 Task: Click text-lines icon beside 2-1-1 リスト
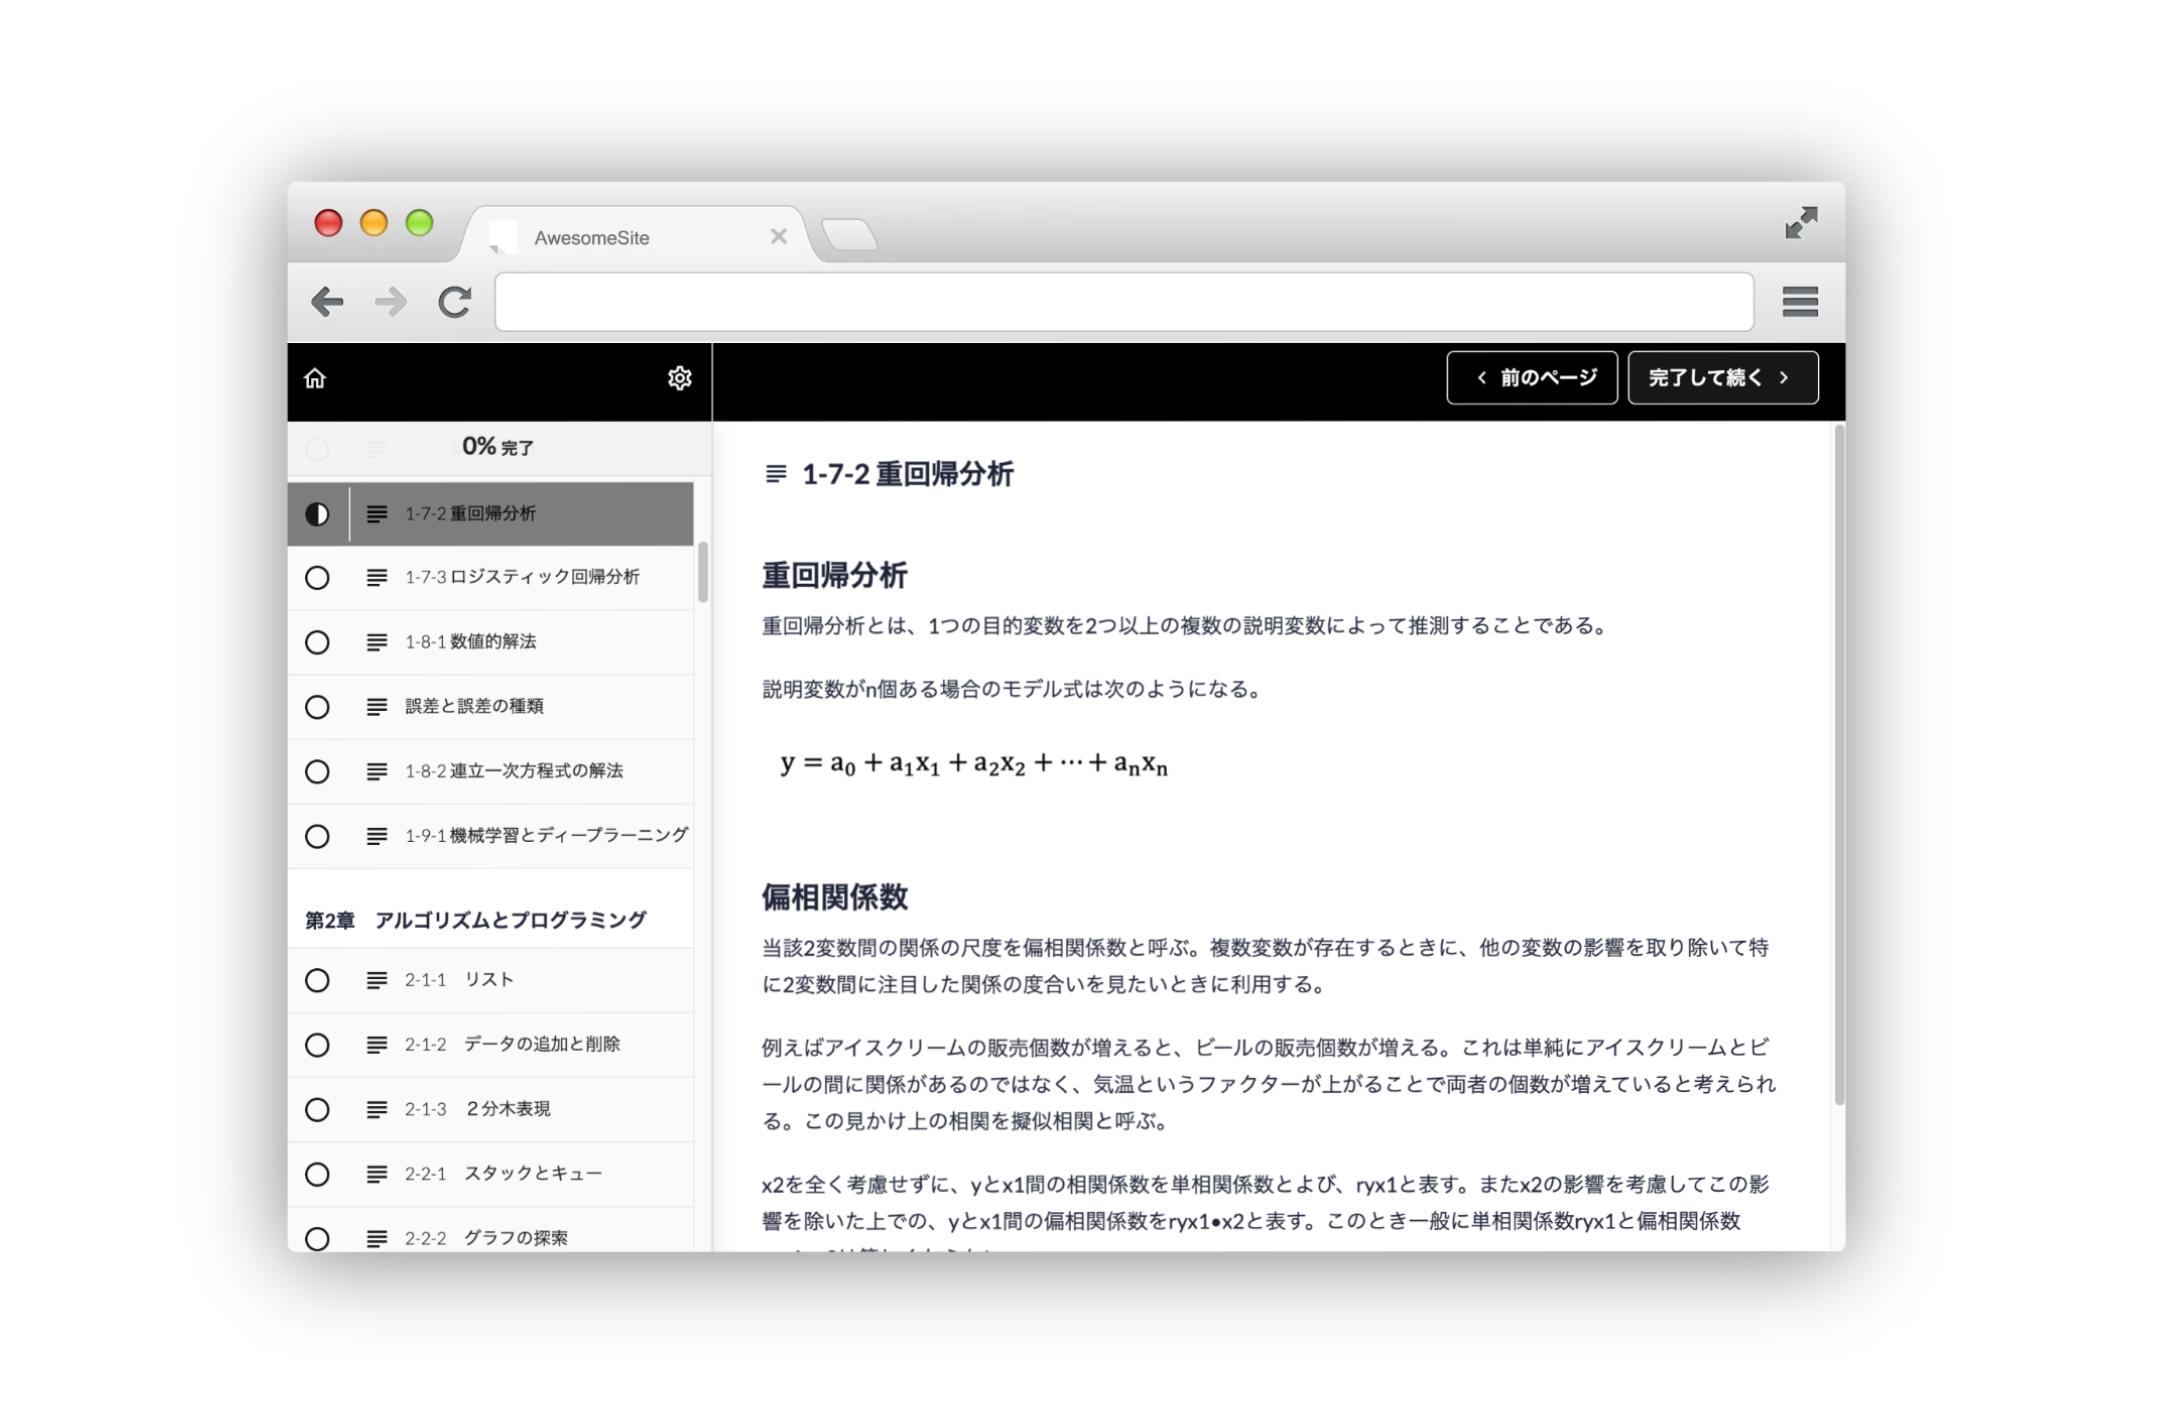click(377, 980)
